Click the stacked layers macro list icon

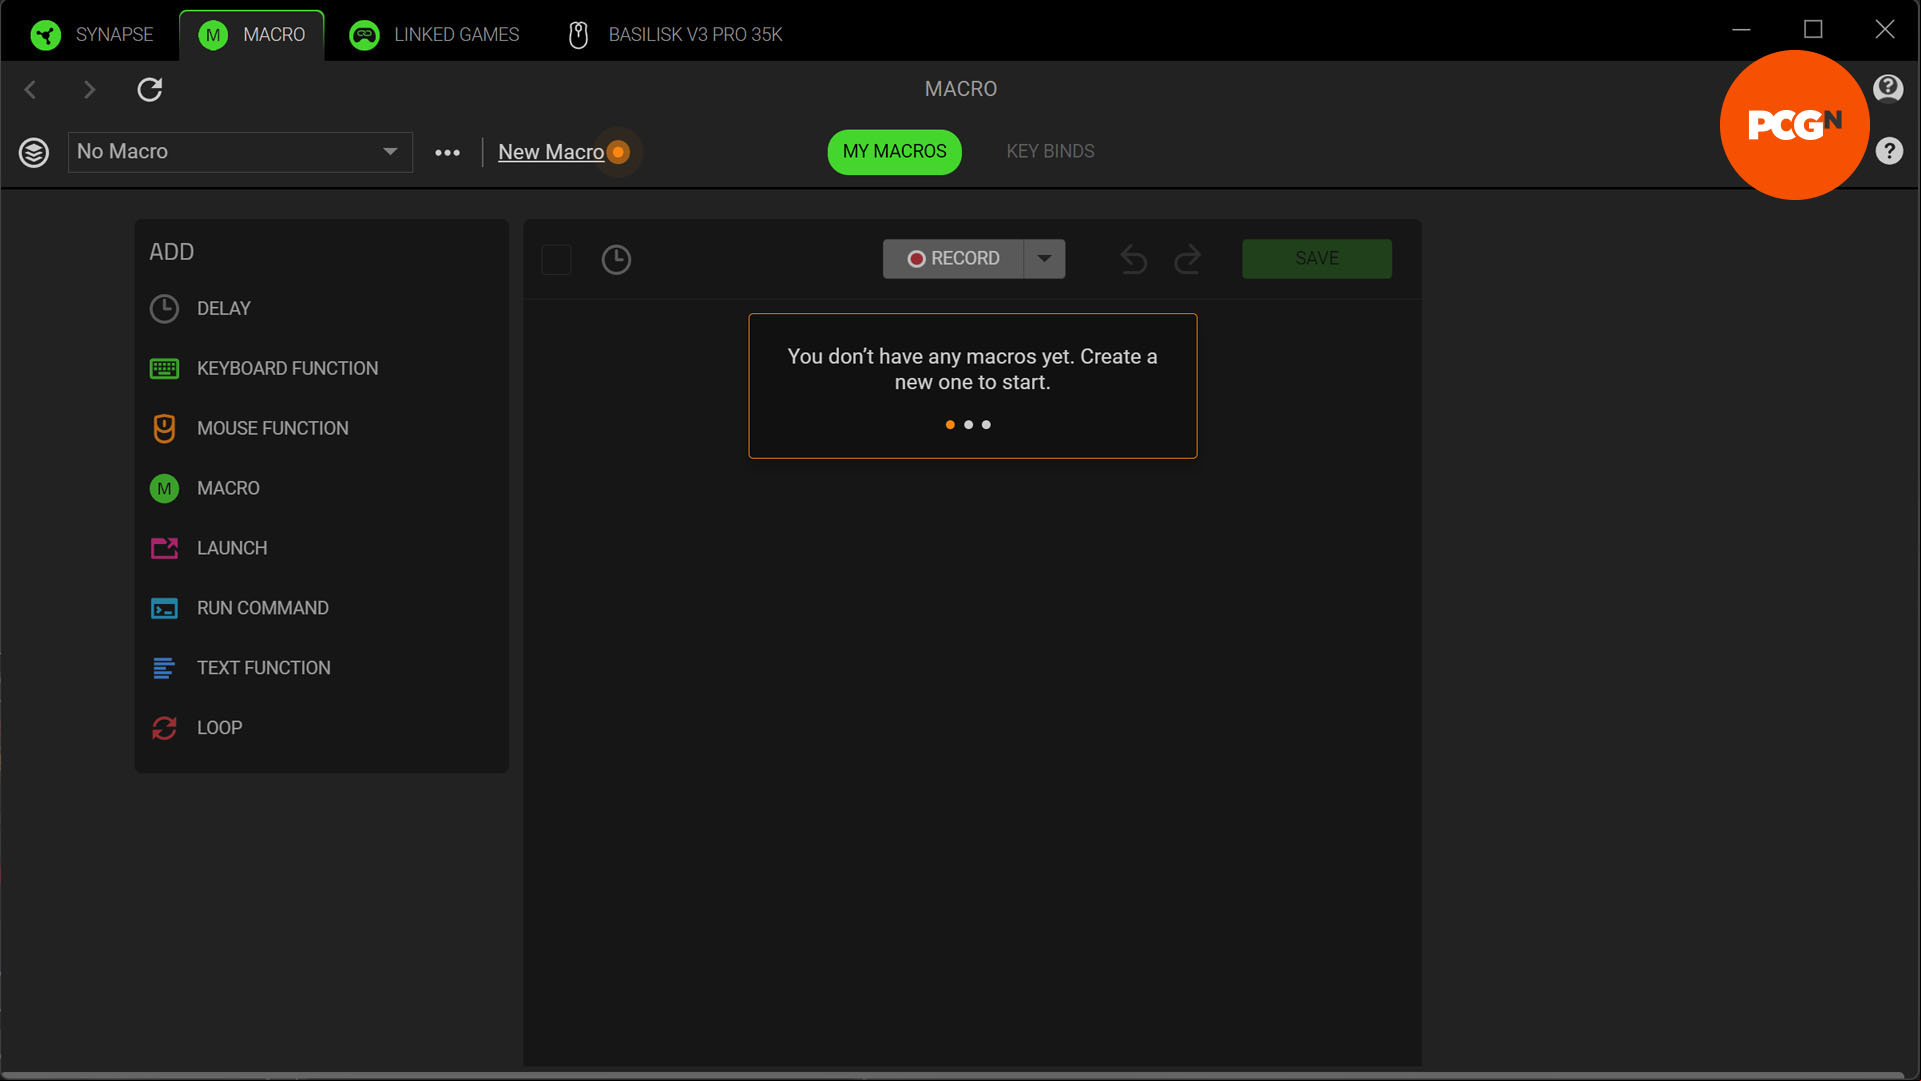(34, 152)
